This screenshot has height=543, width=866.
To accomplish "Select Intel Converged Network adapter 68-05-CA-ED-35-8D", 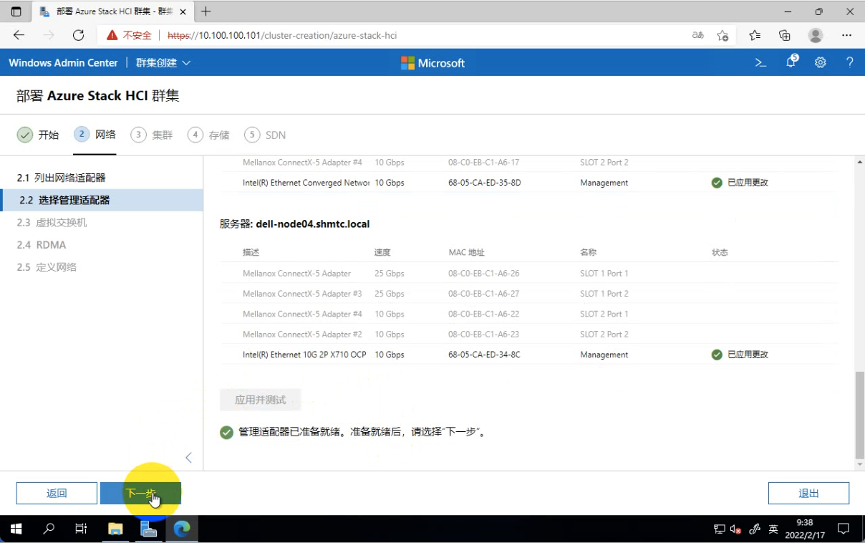I will [x=529, y=183].
